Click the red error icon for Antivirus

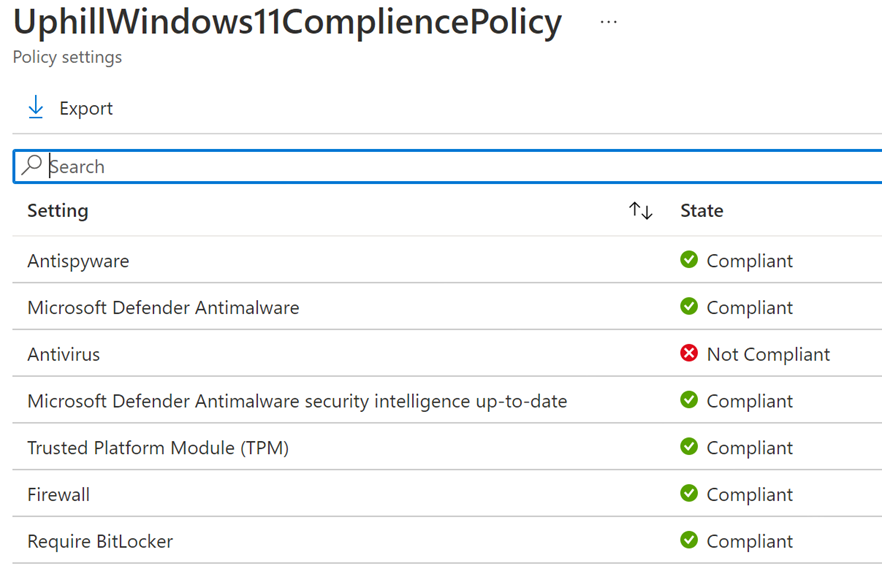(689, 354)
